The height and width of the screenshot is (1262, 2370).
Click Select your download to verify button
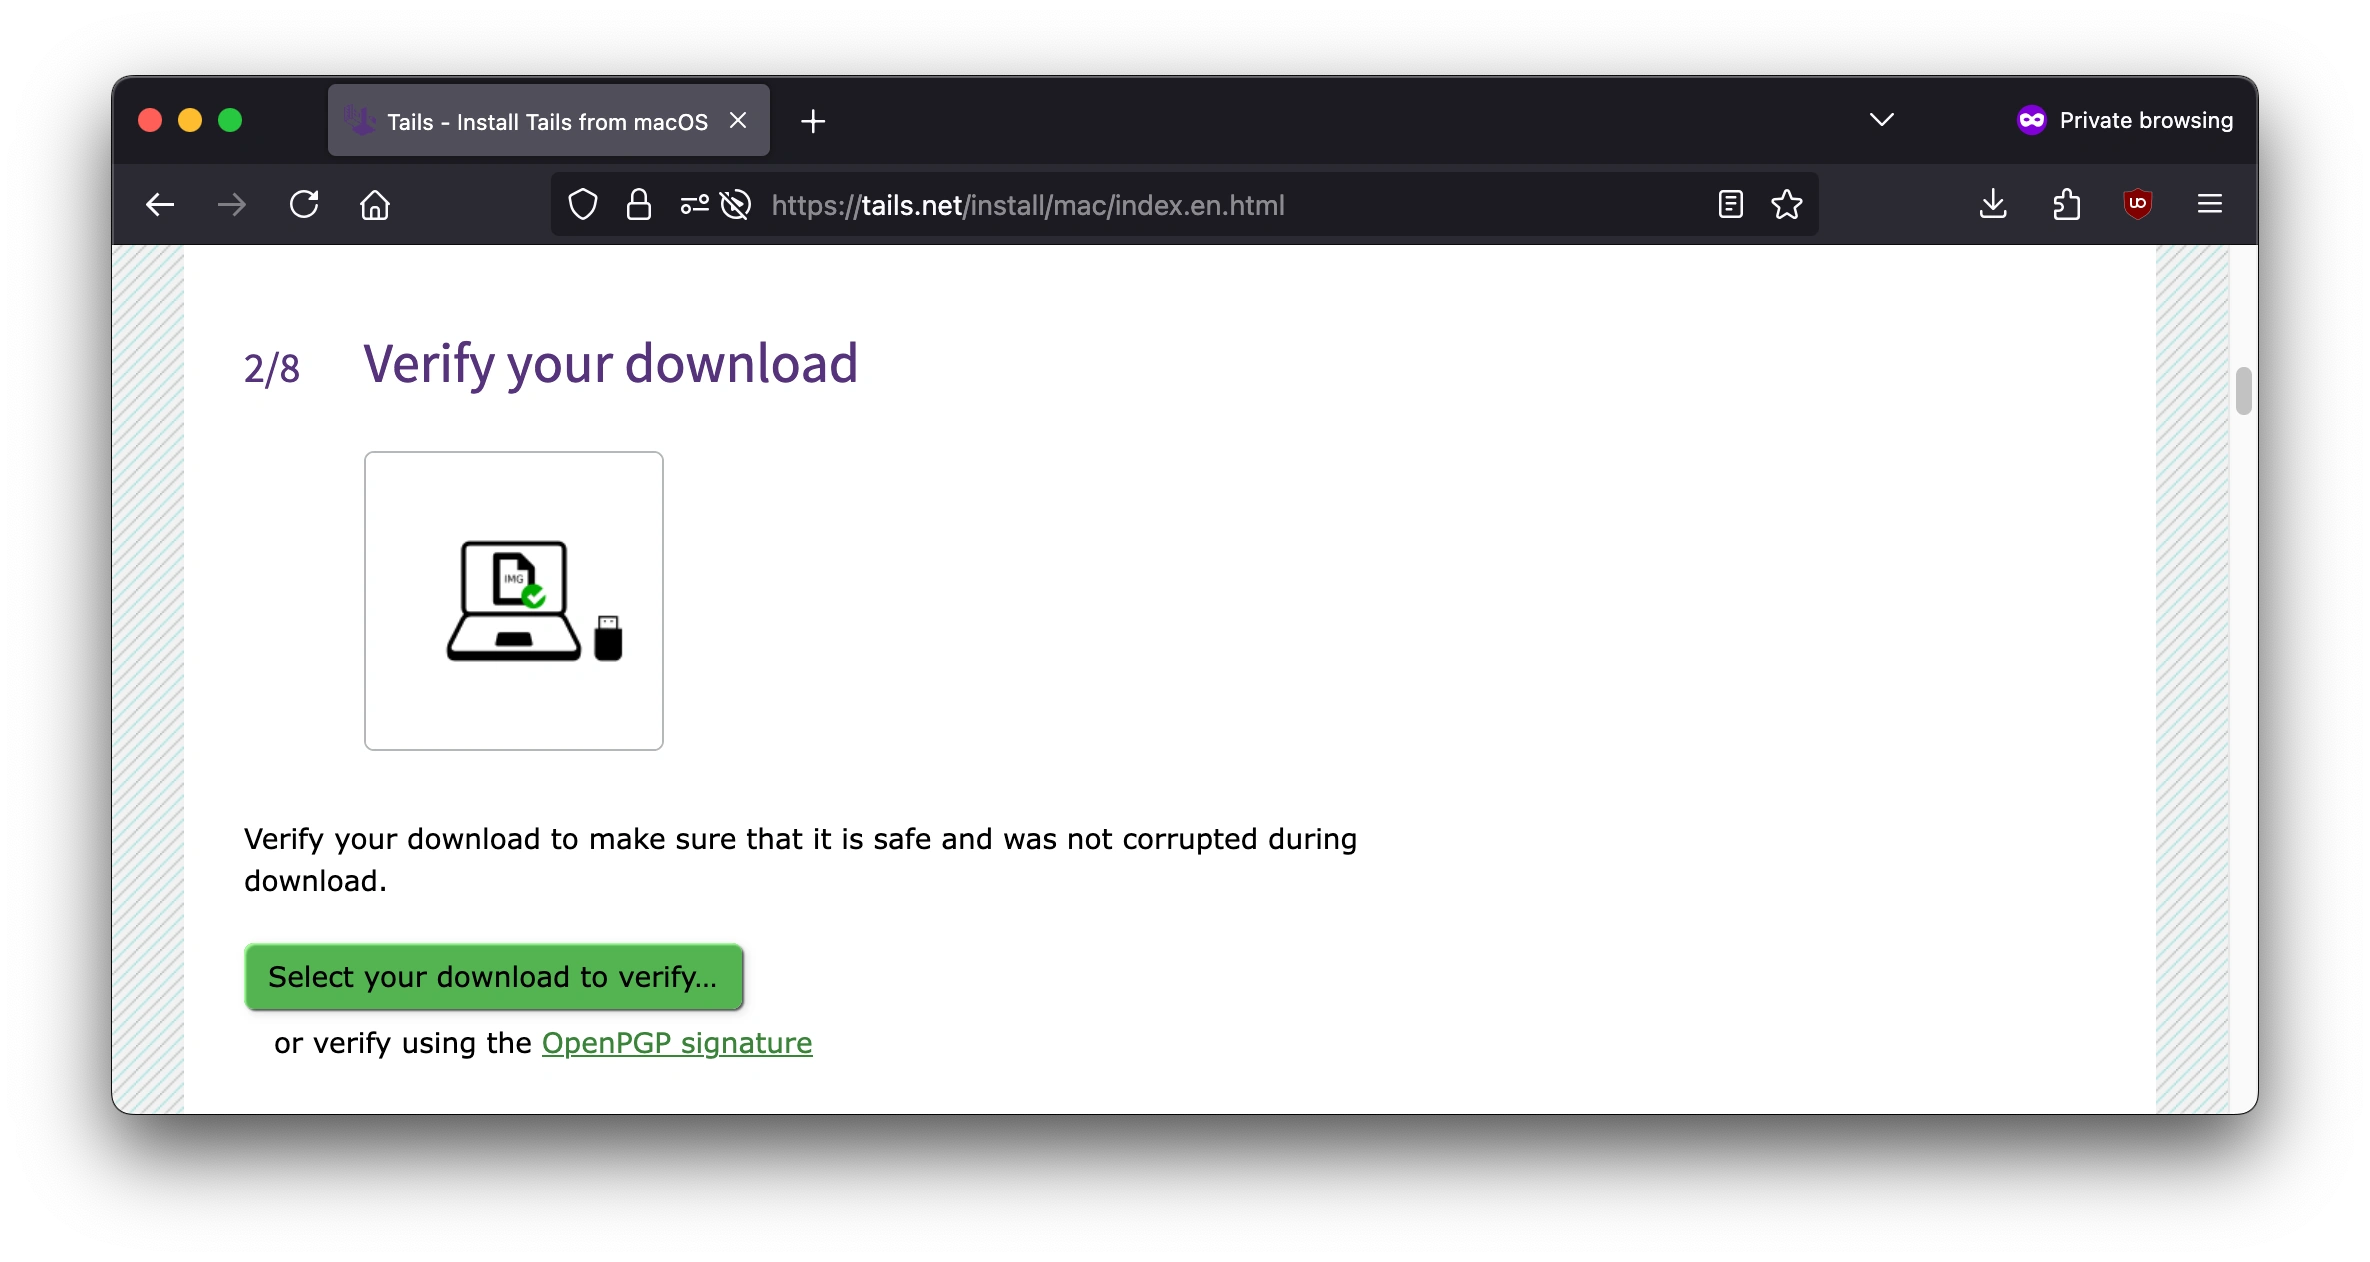tap(494, 977)
